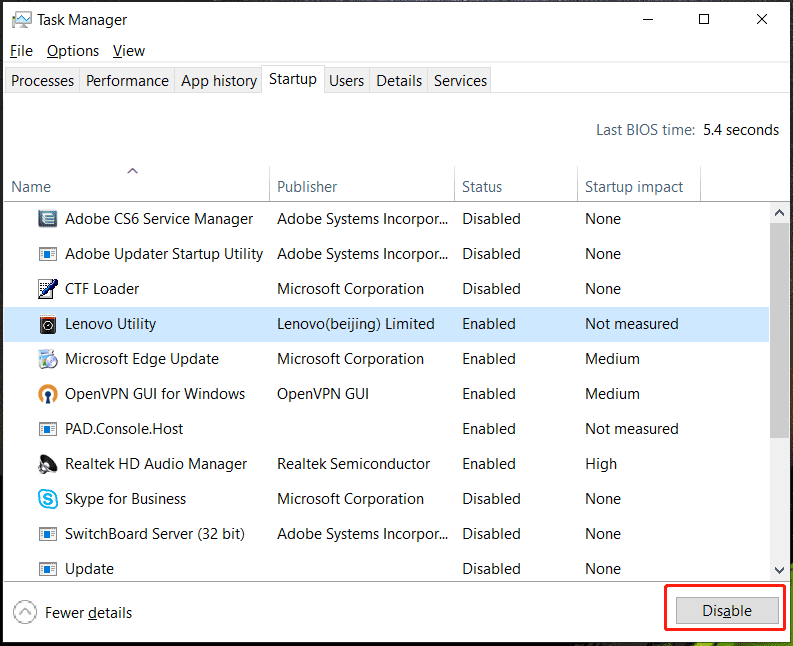The image size is (793, 646).
Task: Switch to the Details tab
Action: [399, 80]
